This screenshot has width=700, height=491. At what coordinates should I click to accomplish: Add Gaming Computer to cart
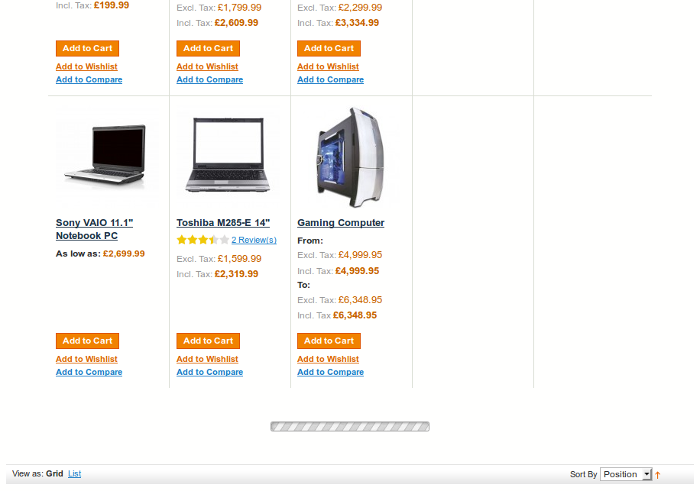[329, 341]
